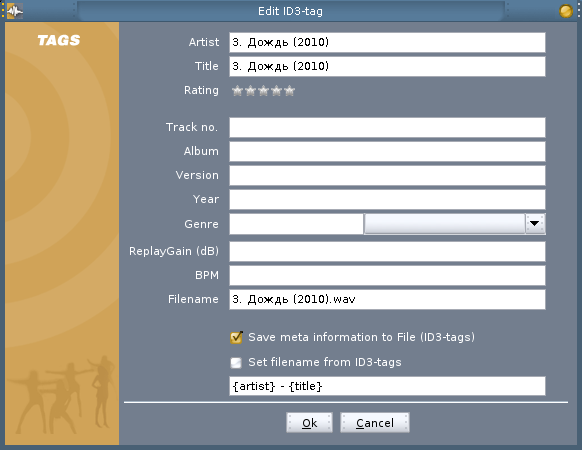Image resolution: width=582 pixels, height=450 pixels.
Task: Confirm changes with the Ok button
Action: pos(309,423)
